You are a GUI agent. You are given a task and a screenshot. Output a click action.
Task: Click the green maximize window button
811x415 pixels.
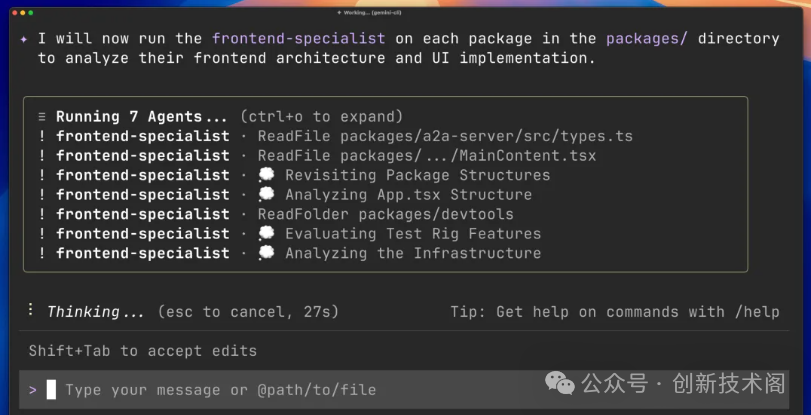(x=31, y=12)
